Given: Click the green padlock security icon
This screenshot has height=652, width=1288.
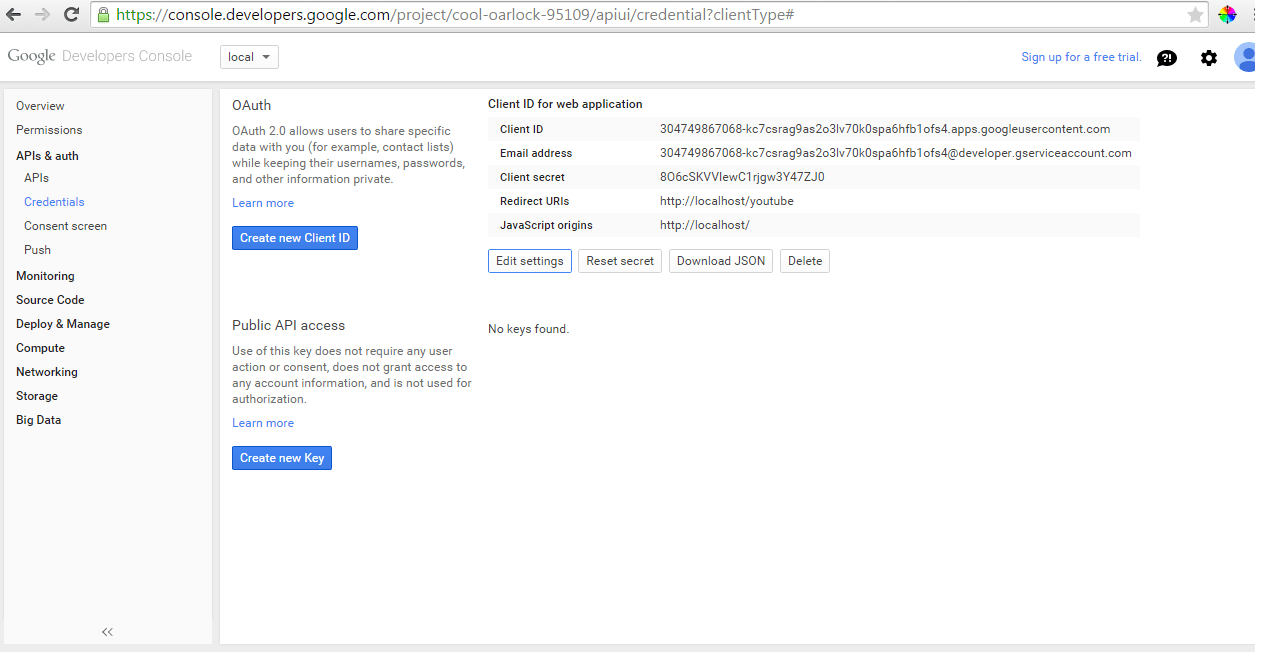Looking at the screenshot, I should pos(103,15).
